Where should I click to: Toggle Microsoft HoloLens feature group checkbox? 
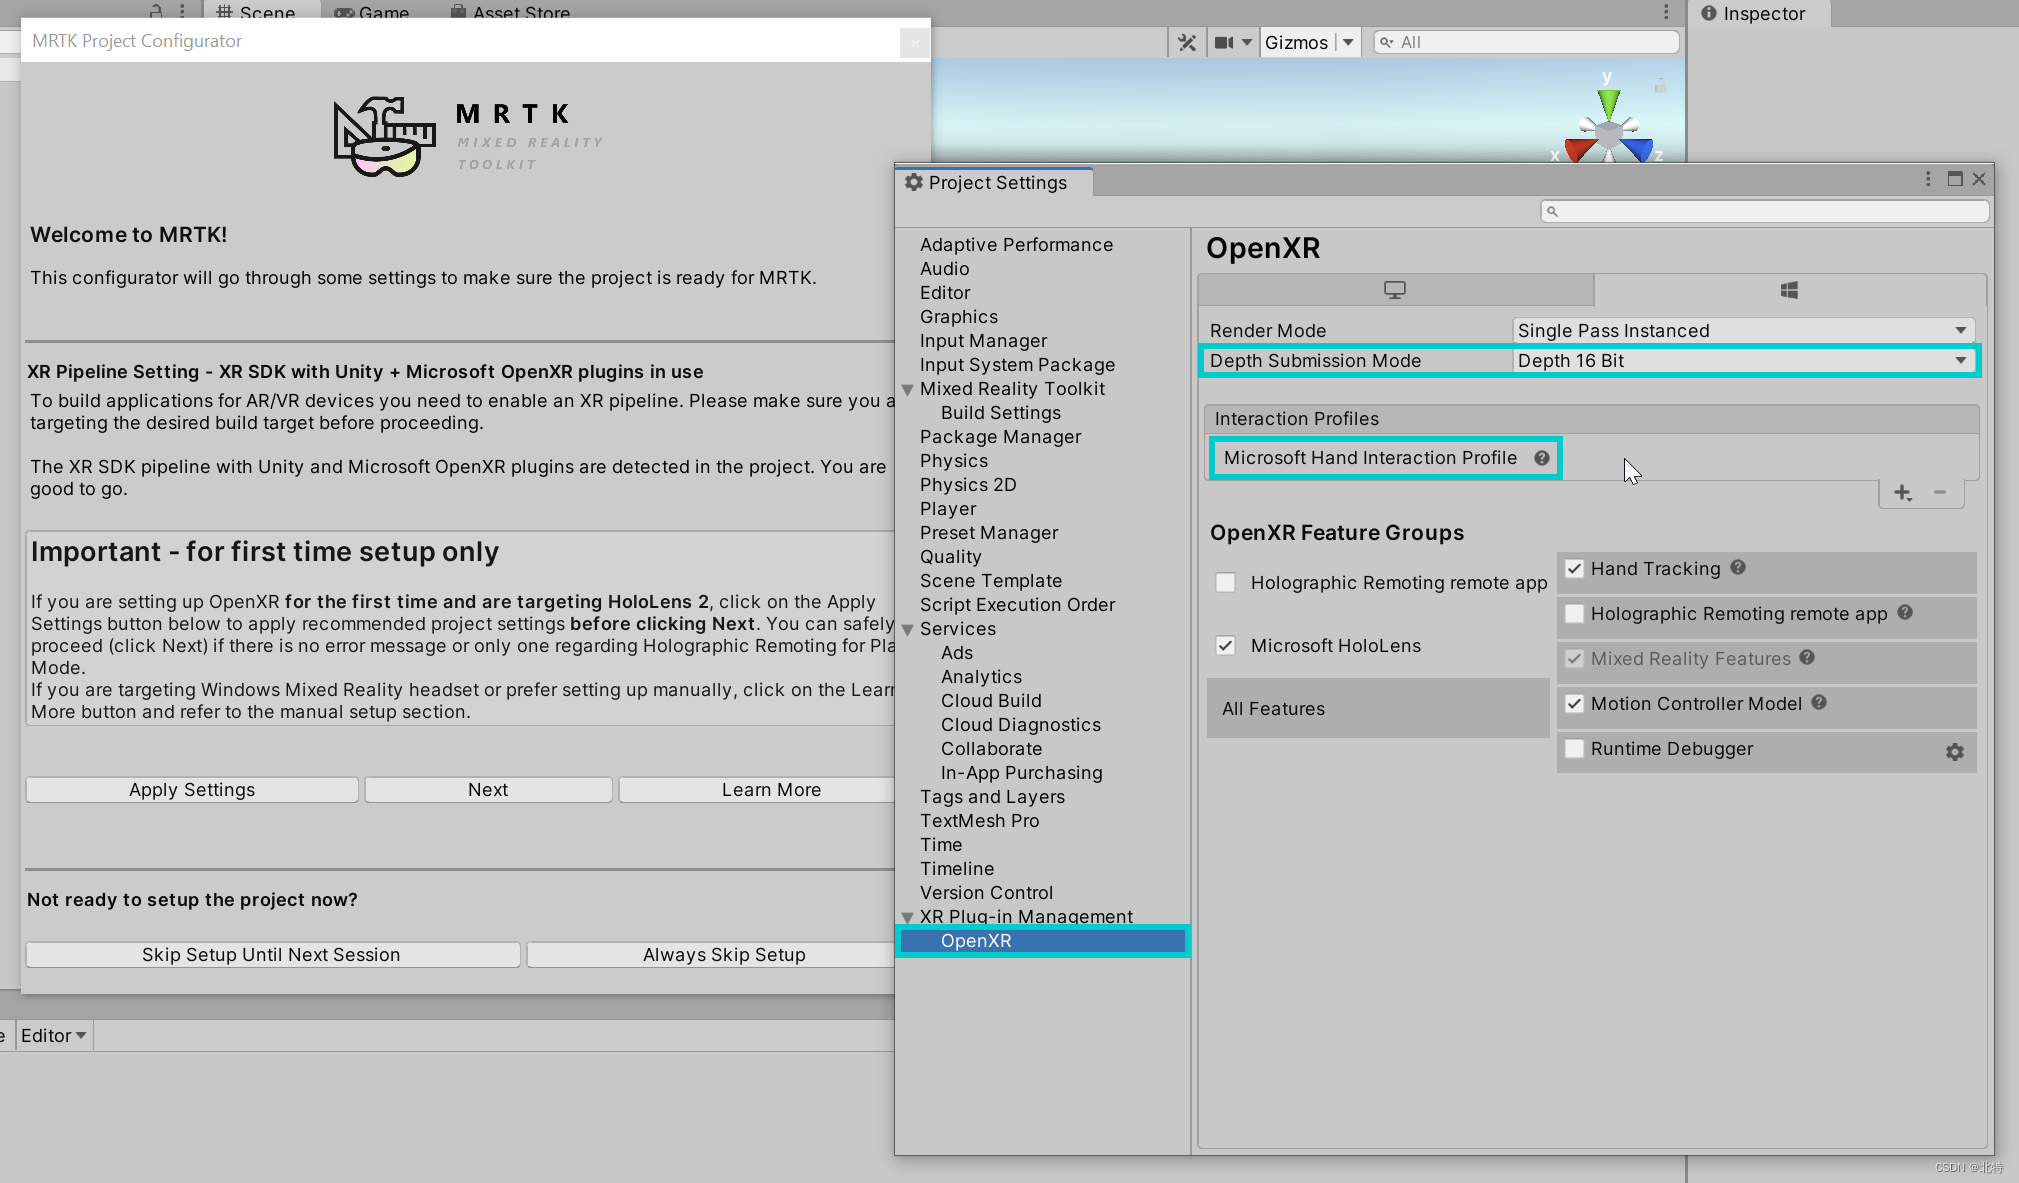(1225, 646)
